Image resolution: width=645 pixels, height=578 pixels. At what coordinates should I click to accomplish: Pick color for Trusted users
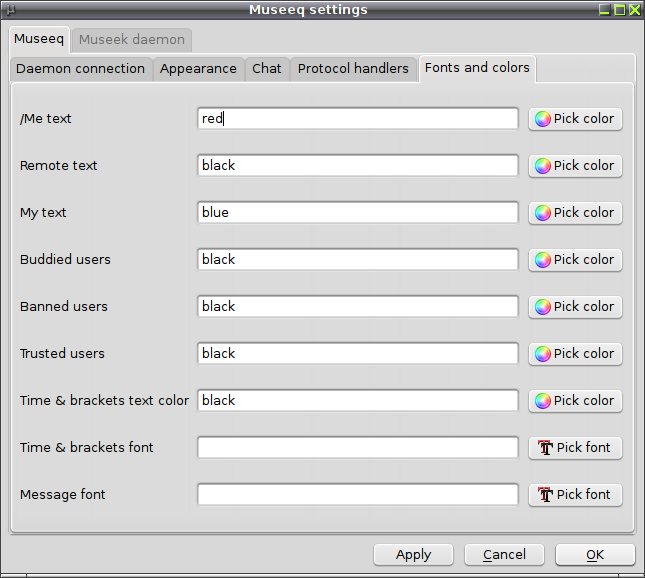point(575,353)
